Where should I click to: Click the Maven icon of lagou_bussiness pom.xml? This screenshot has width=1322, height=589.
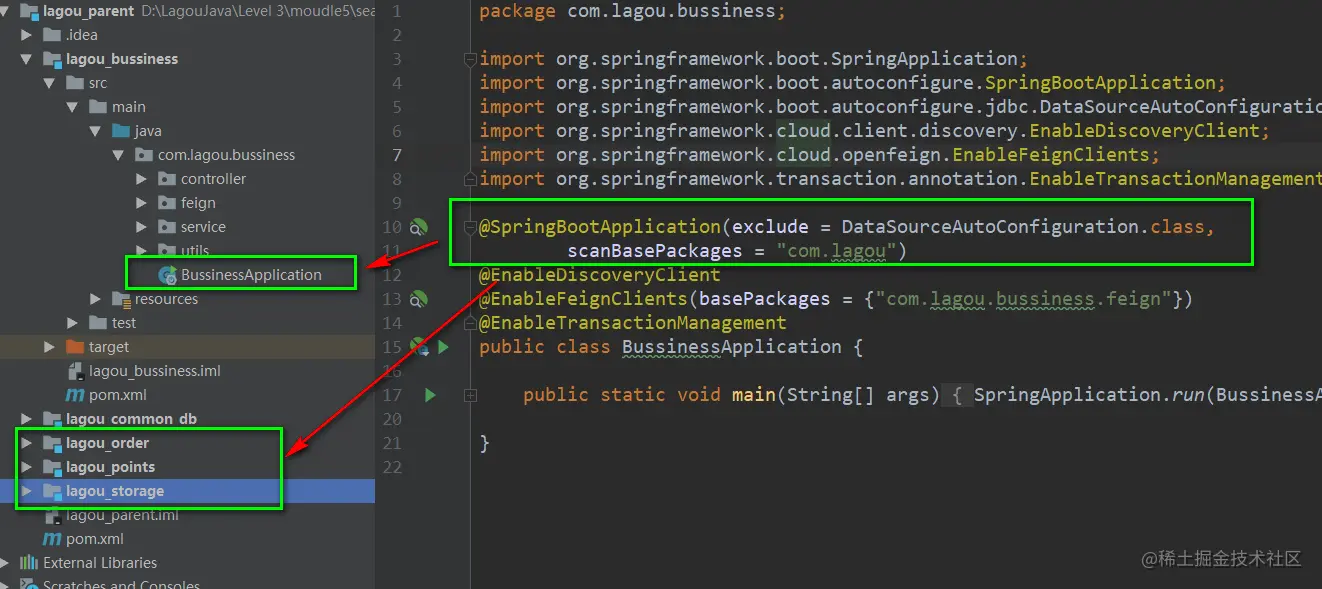point(75,395)
